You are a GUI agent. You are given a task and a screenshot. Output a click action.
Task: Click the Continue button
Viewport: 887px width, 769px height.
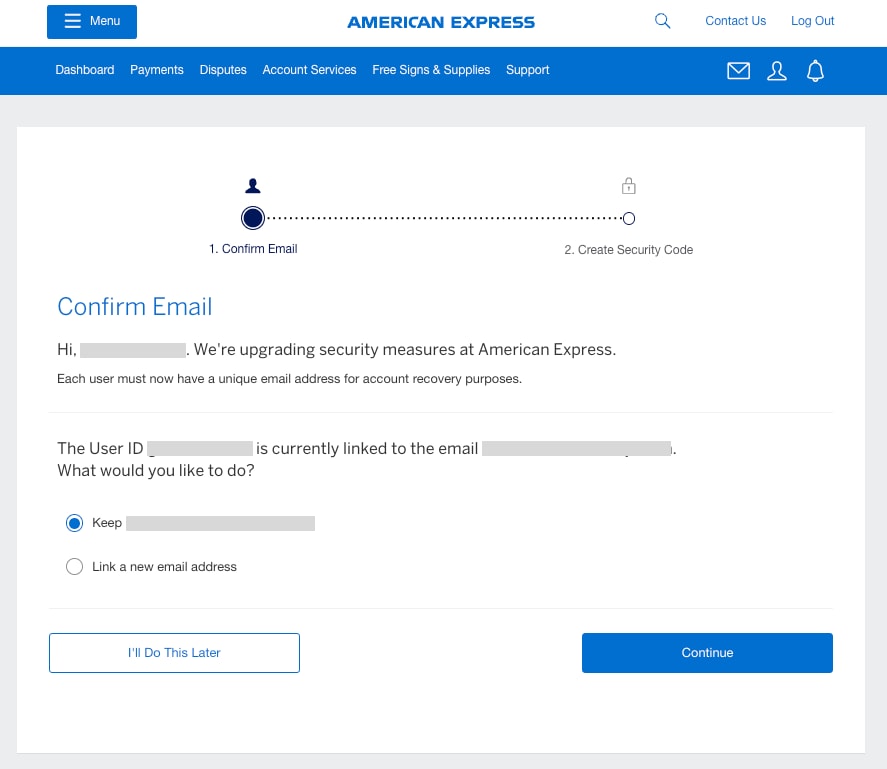click(x=707, y=652)
